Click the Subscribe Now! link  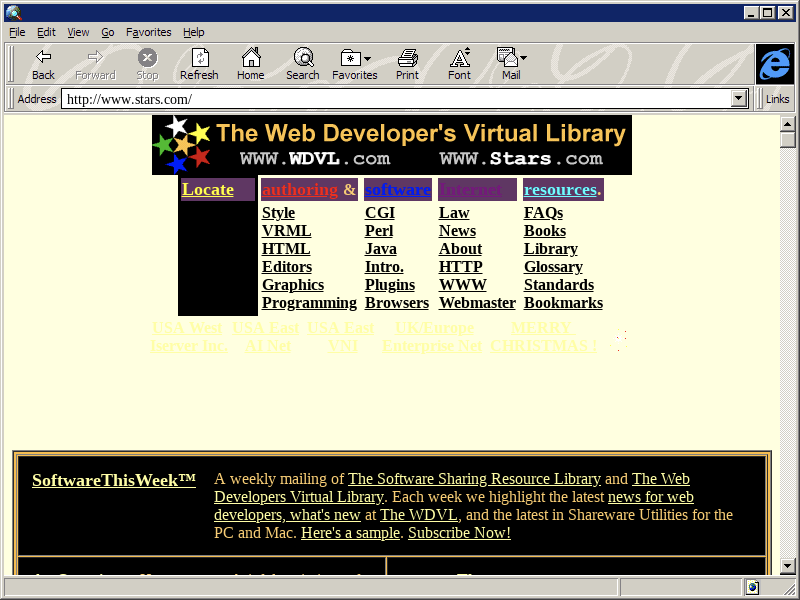click(459, 533)
